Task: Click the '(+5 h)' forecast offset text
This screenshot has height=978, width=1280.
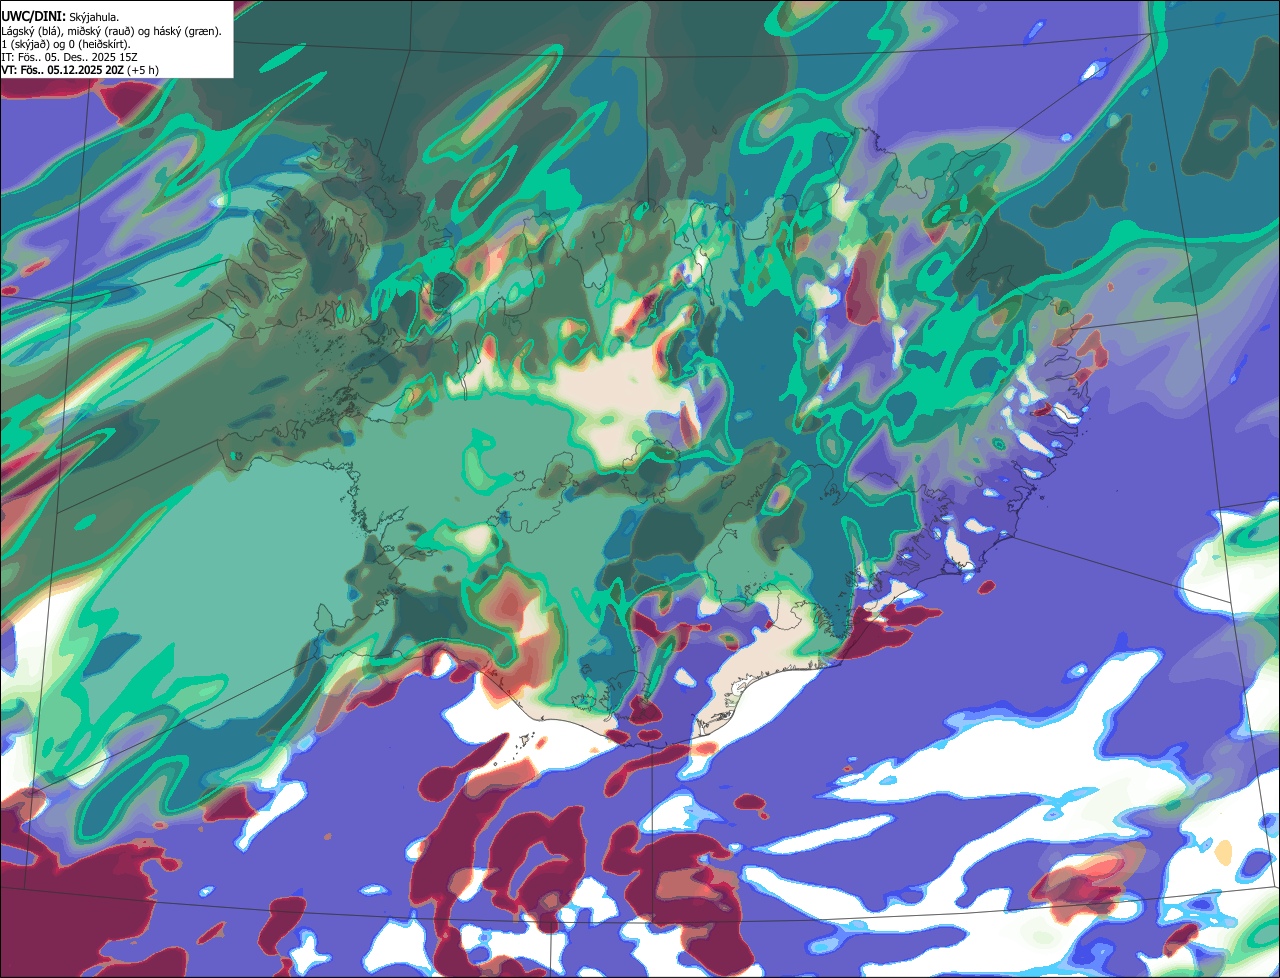Action: click(142, 70)
